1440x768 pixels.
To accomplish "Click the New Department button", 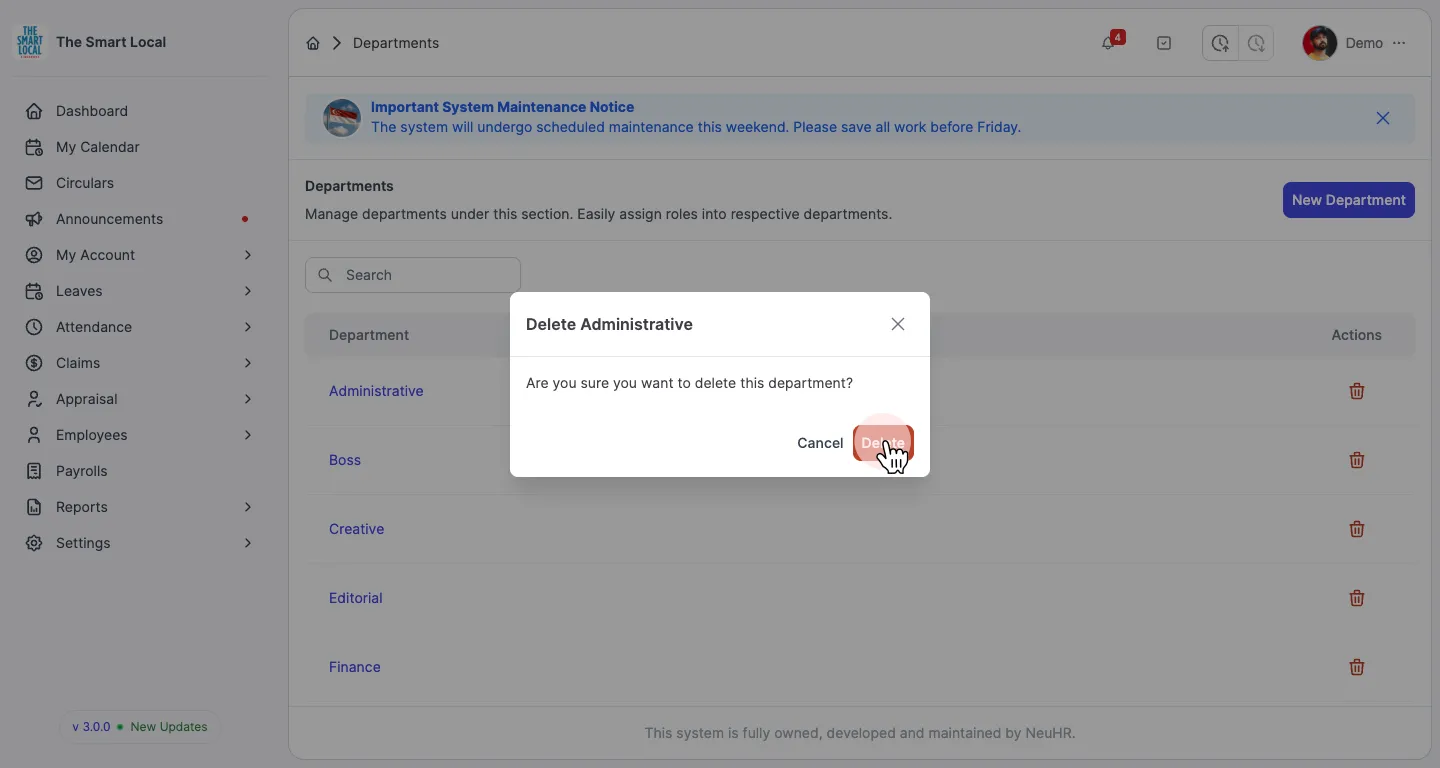I will tap(1348, 200).
